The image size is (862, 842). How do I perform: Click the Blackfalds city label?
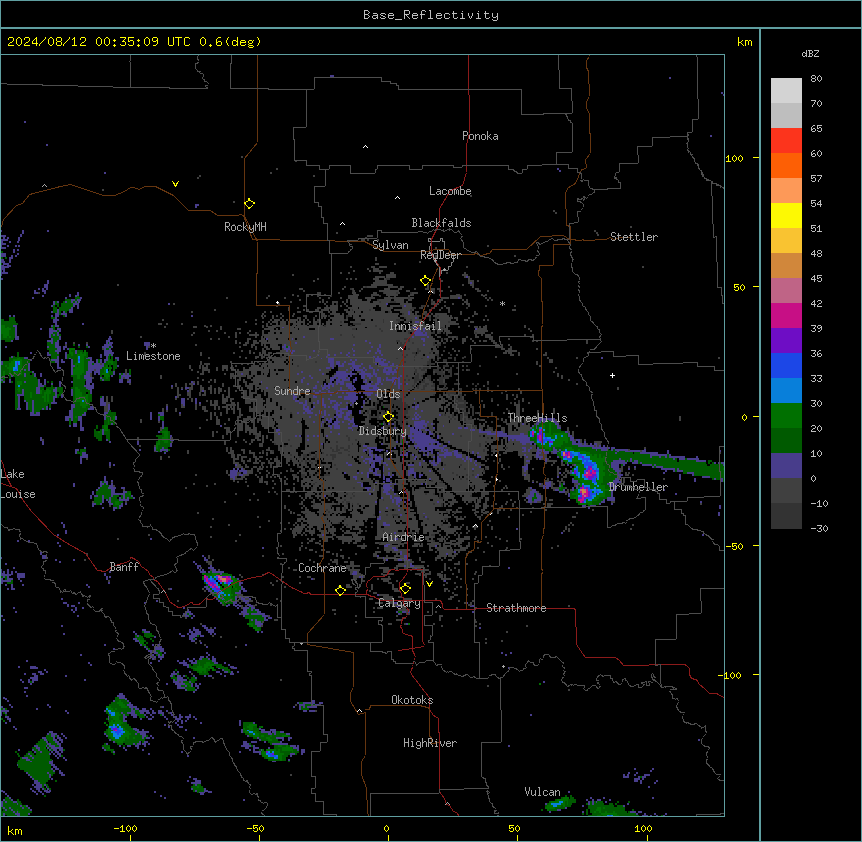click(441, 223)
